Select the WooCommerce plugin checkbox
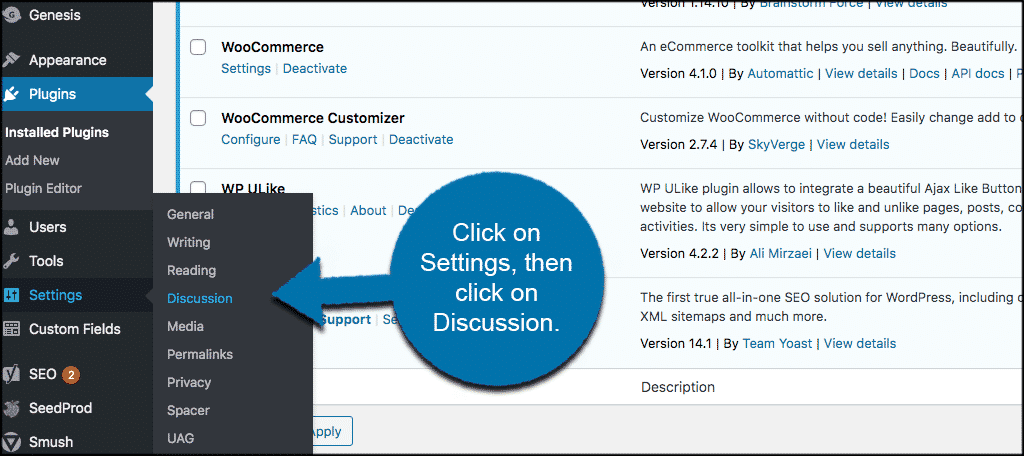Image resolution: width=1024 pixels, height=456 pixels. click(x=198, y=47)
